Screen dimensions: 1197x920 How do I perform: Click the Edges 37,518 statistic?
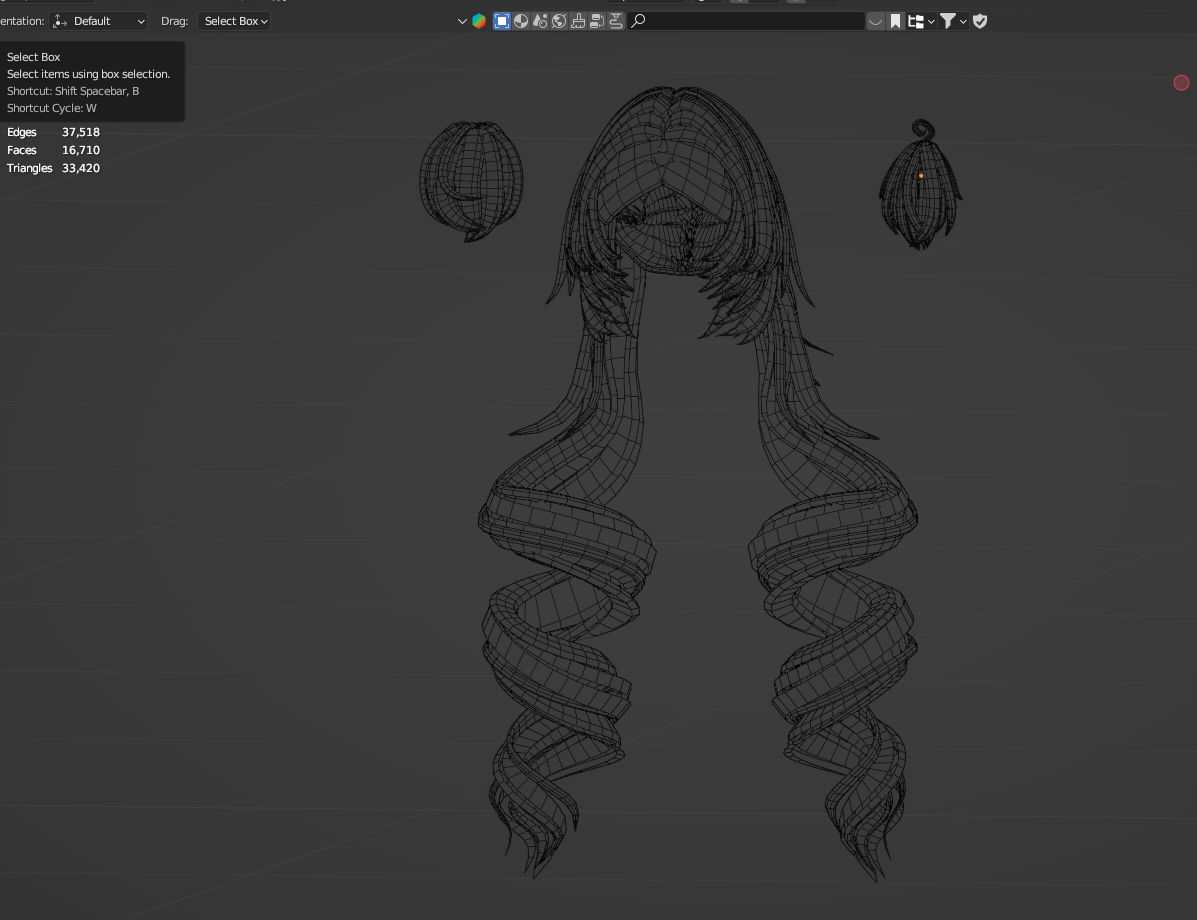[53, 132]
